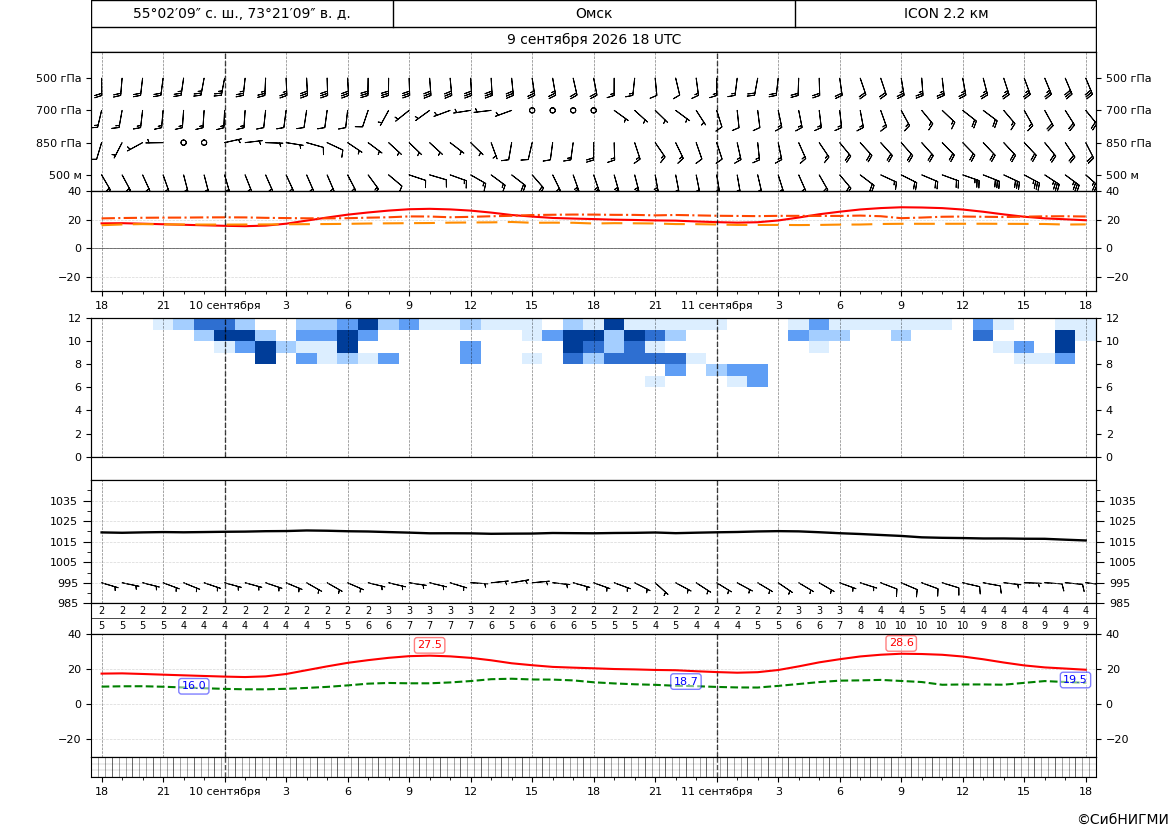The height and width of the screenshot is (827, 1169).
Task: Click the 1015 pressure tick on right axis
Action: pos(1122,542)
